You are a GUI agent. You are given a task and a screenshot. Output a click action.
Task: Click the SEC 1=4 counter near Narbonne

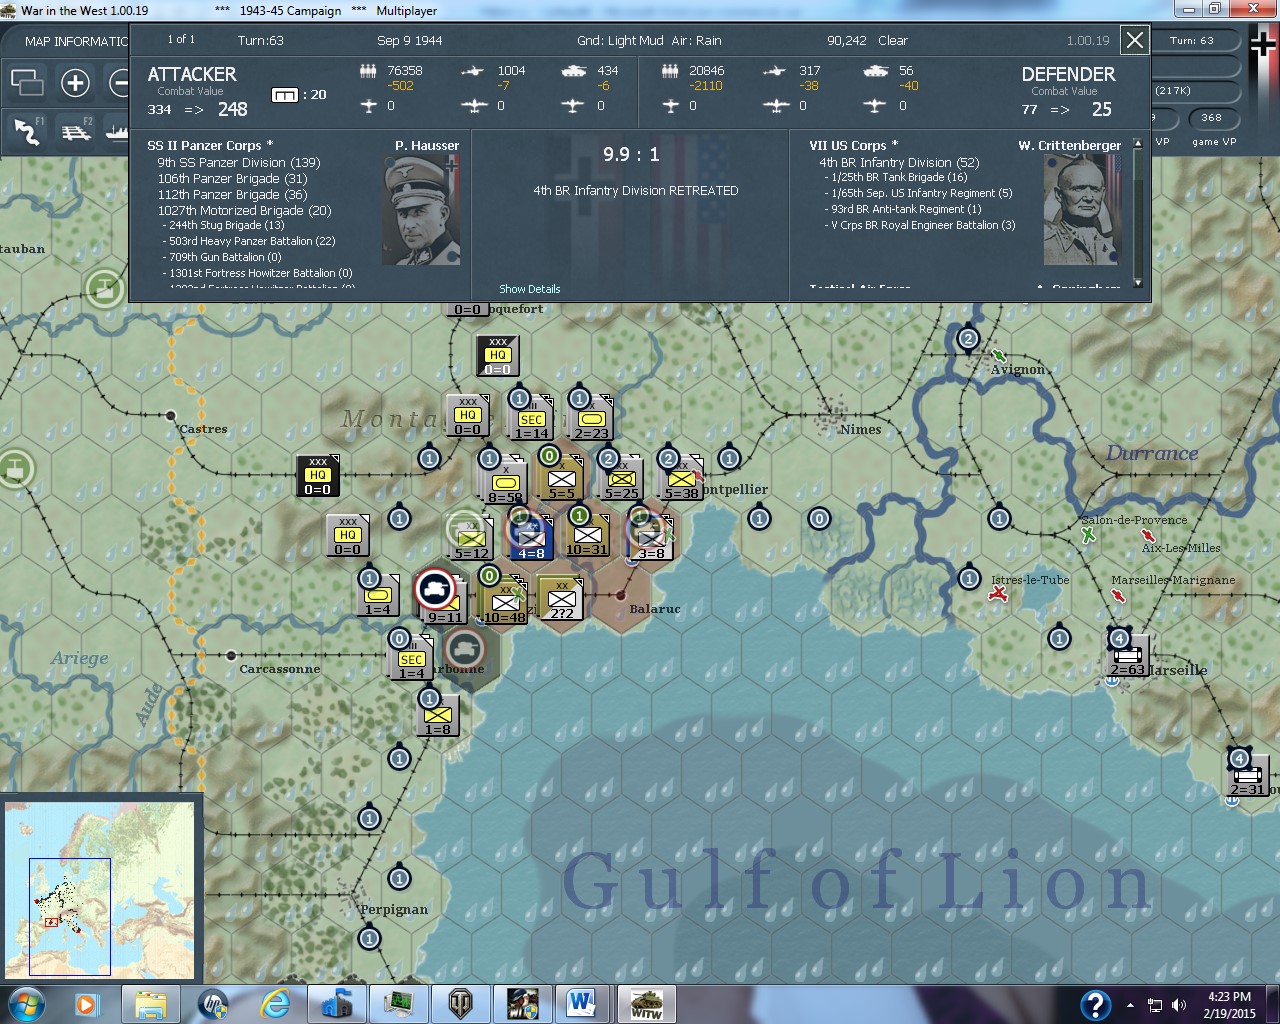tap(411, 660)
